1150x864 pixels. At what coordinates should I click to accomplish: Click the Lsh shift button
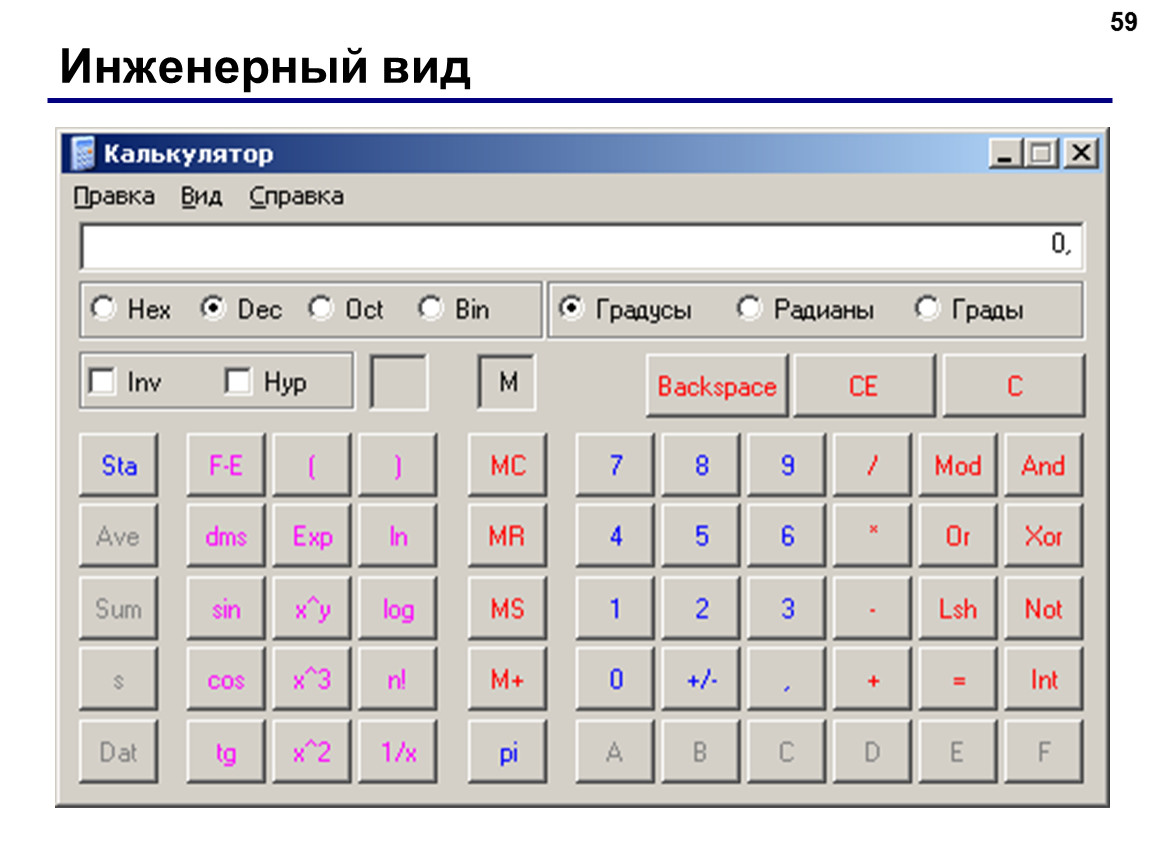click(x=959, y=608)
